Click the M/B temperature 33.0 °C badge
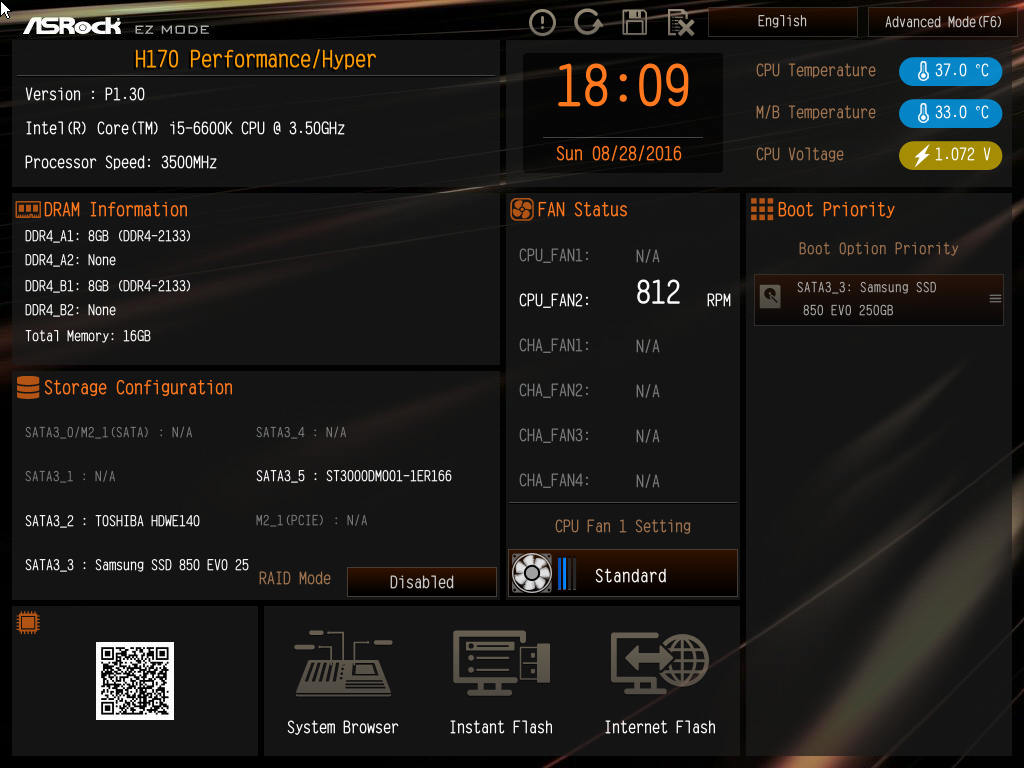Screen dimensions: 1024x768 [950, 112]
